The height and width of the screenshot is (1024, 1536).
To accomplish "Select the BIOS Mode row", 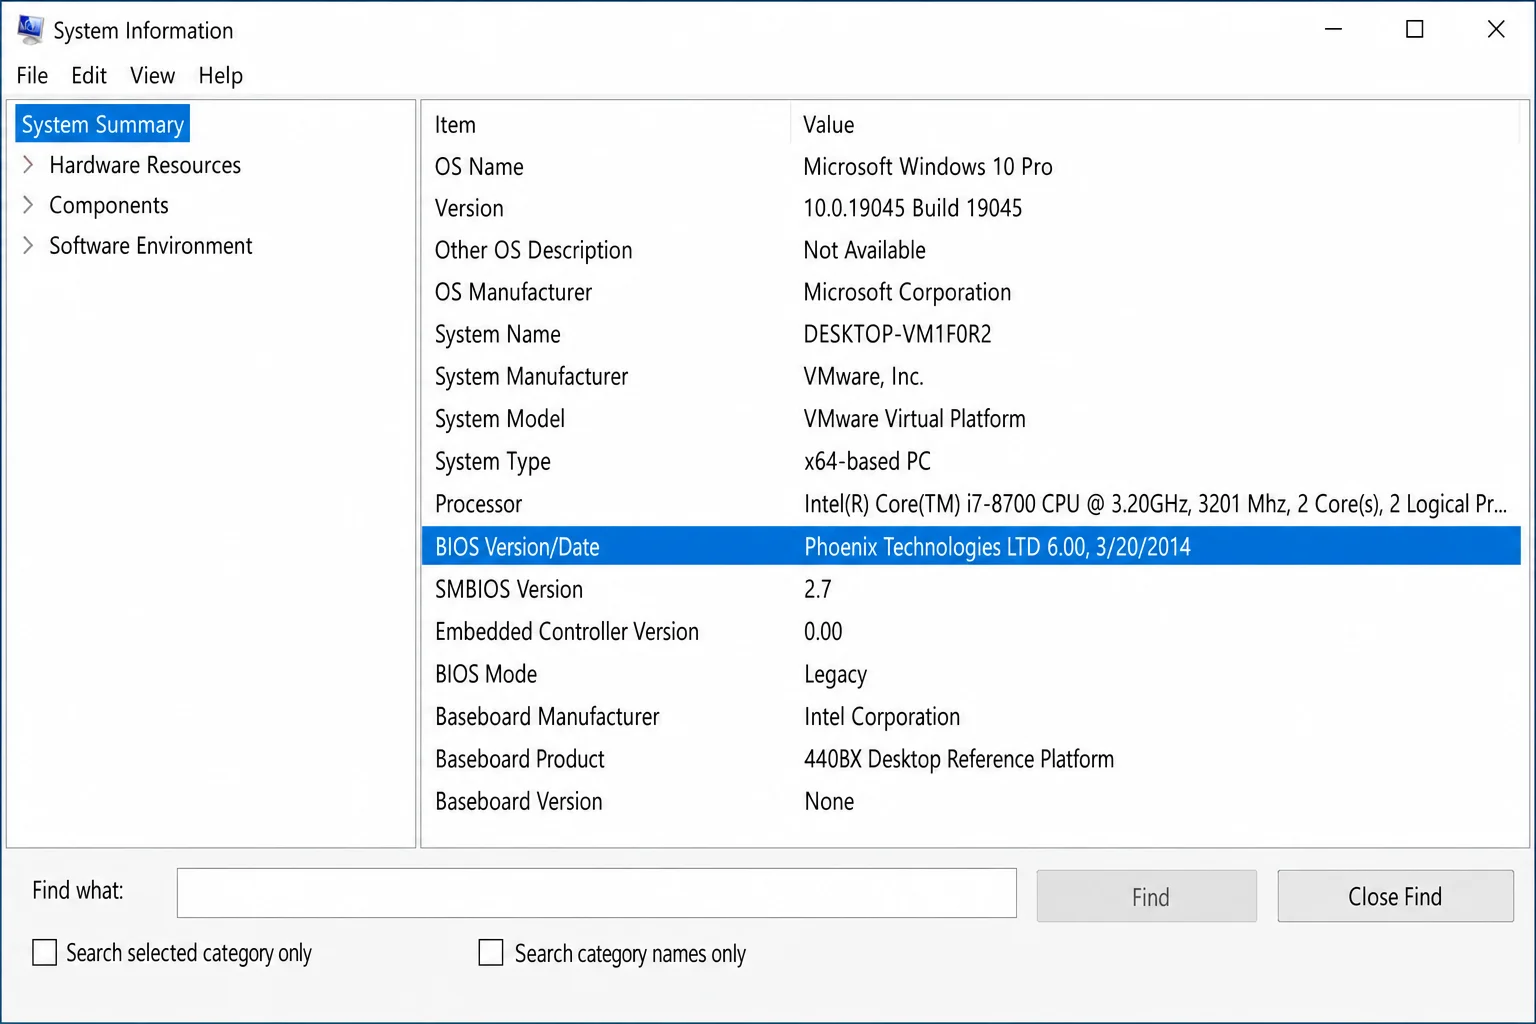I will [x=971, y=674].
